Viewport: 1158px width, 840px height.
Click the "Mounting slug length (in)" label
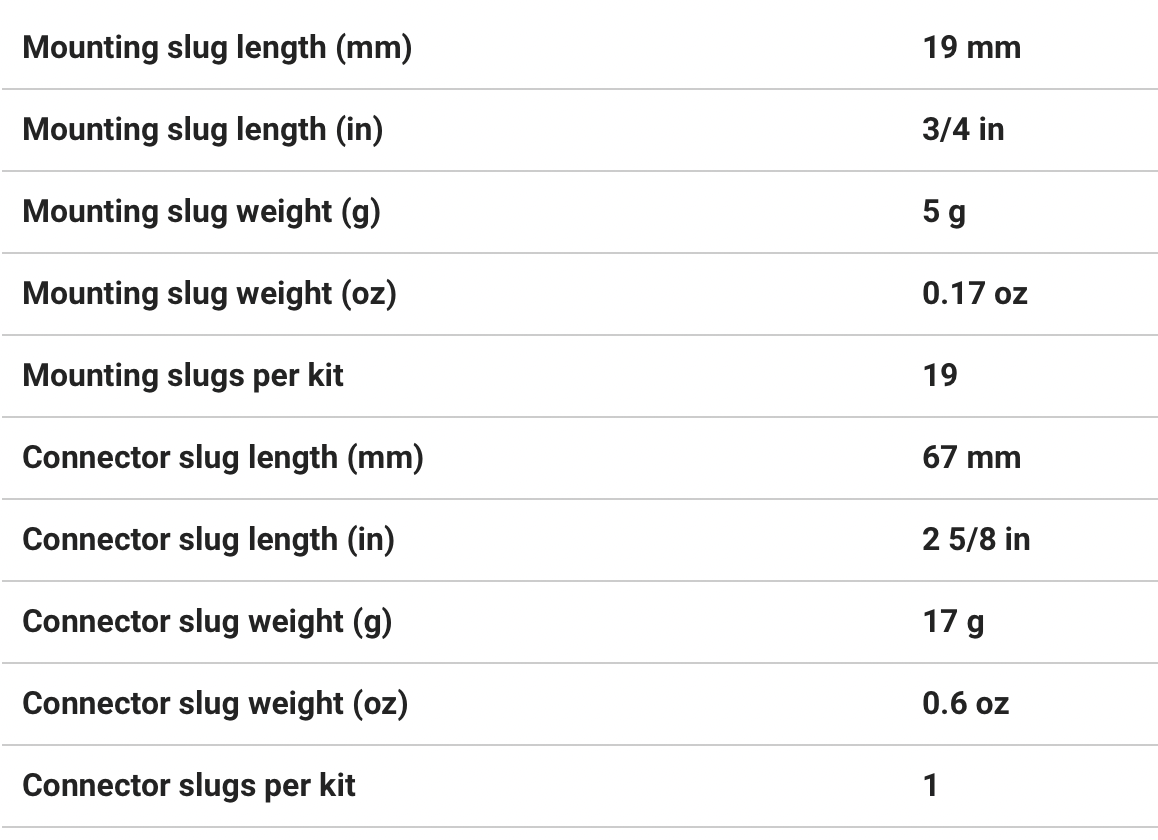[202, 130]
